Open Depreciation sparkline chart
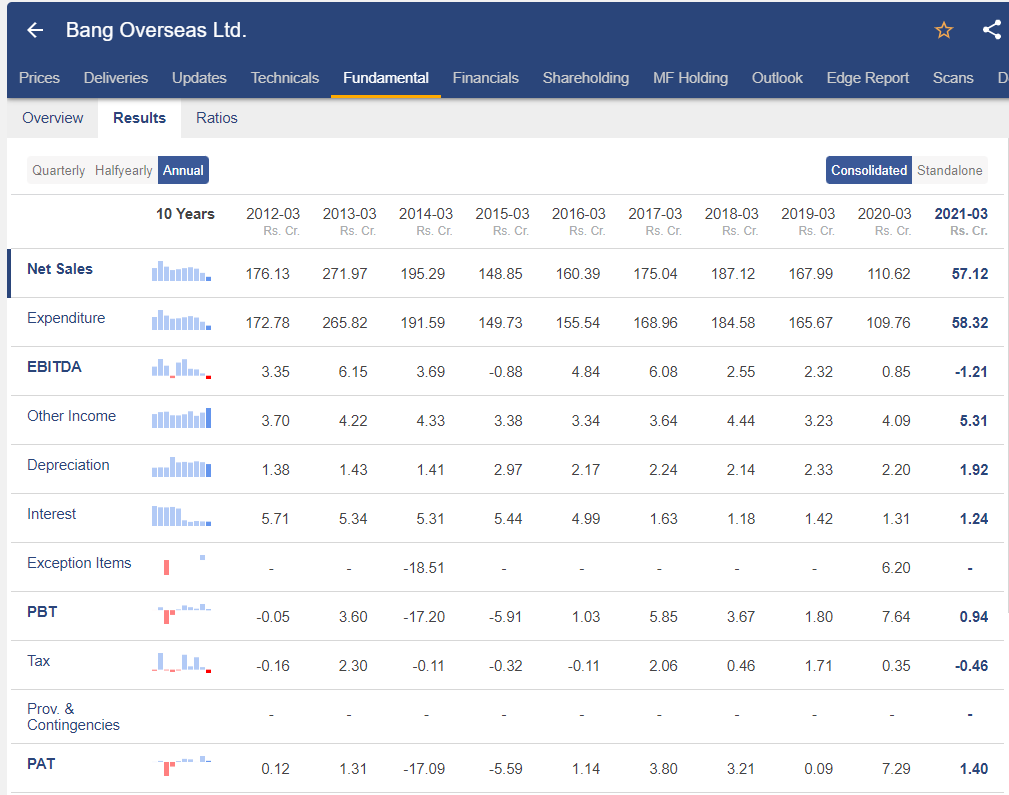1009x795 pixels. [x=181, y=467]
